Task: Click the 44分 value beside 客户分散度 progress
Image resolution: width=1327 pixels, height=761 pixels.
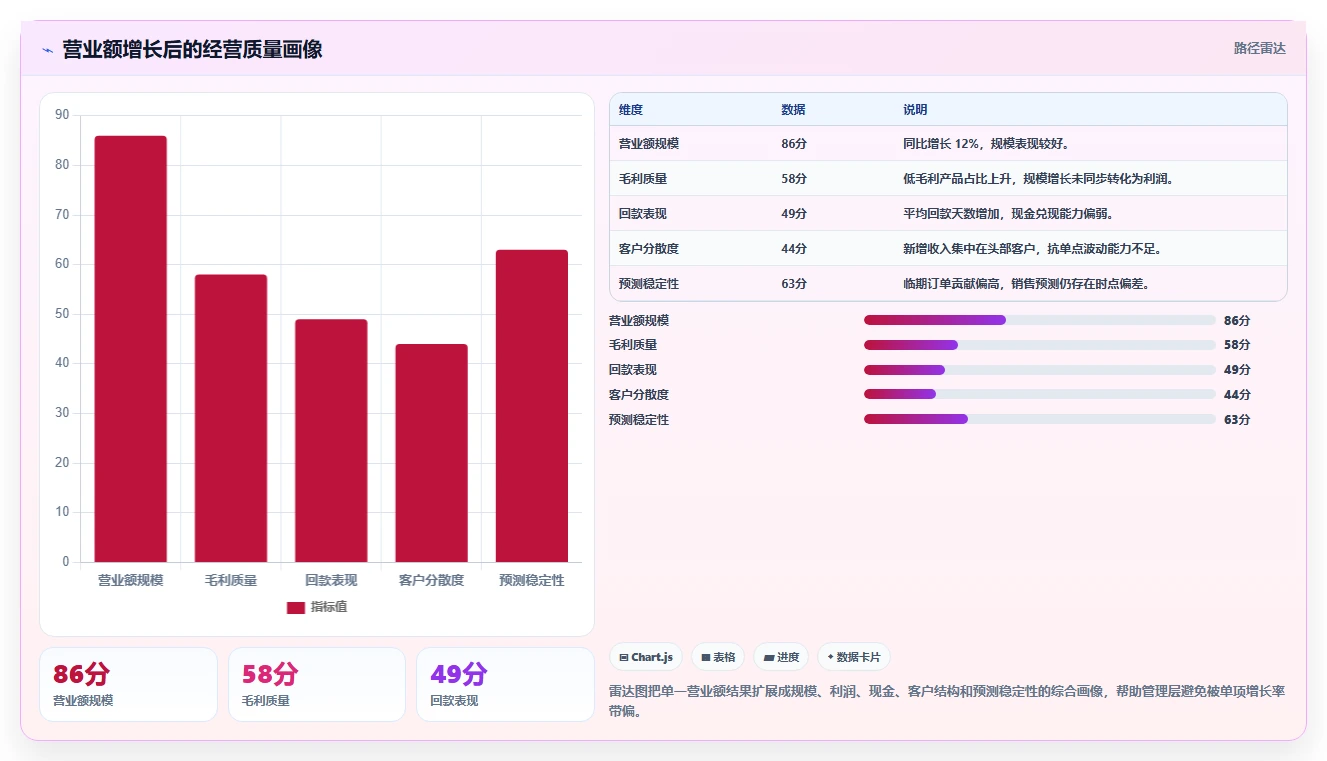Action: 1237,395
